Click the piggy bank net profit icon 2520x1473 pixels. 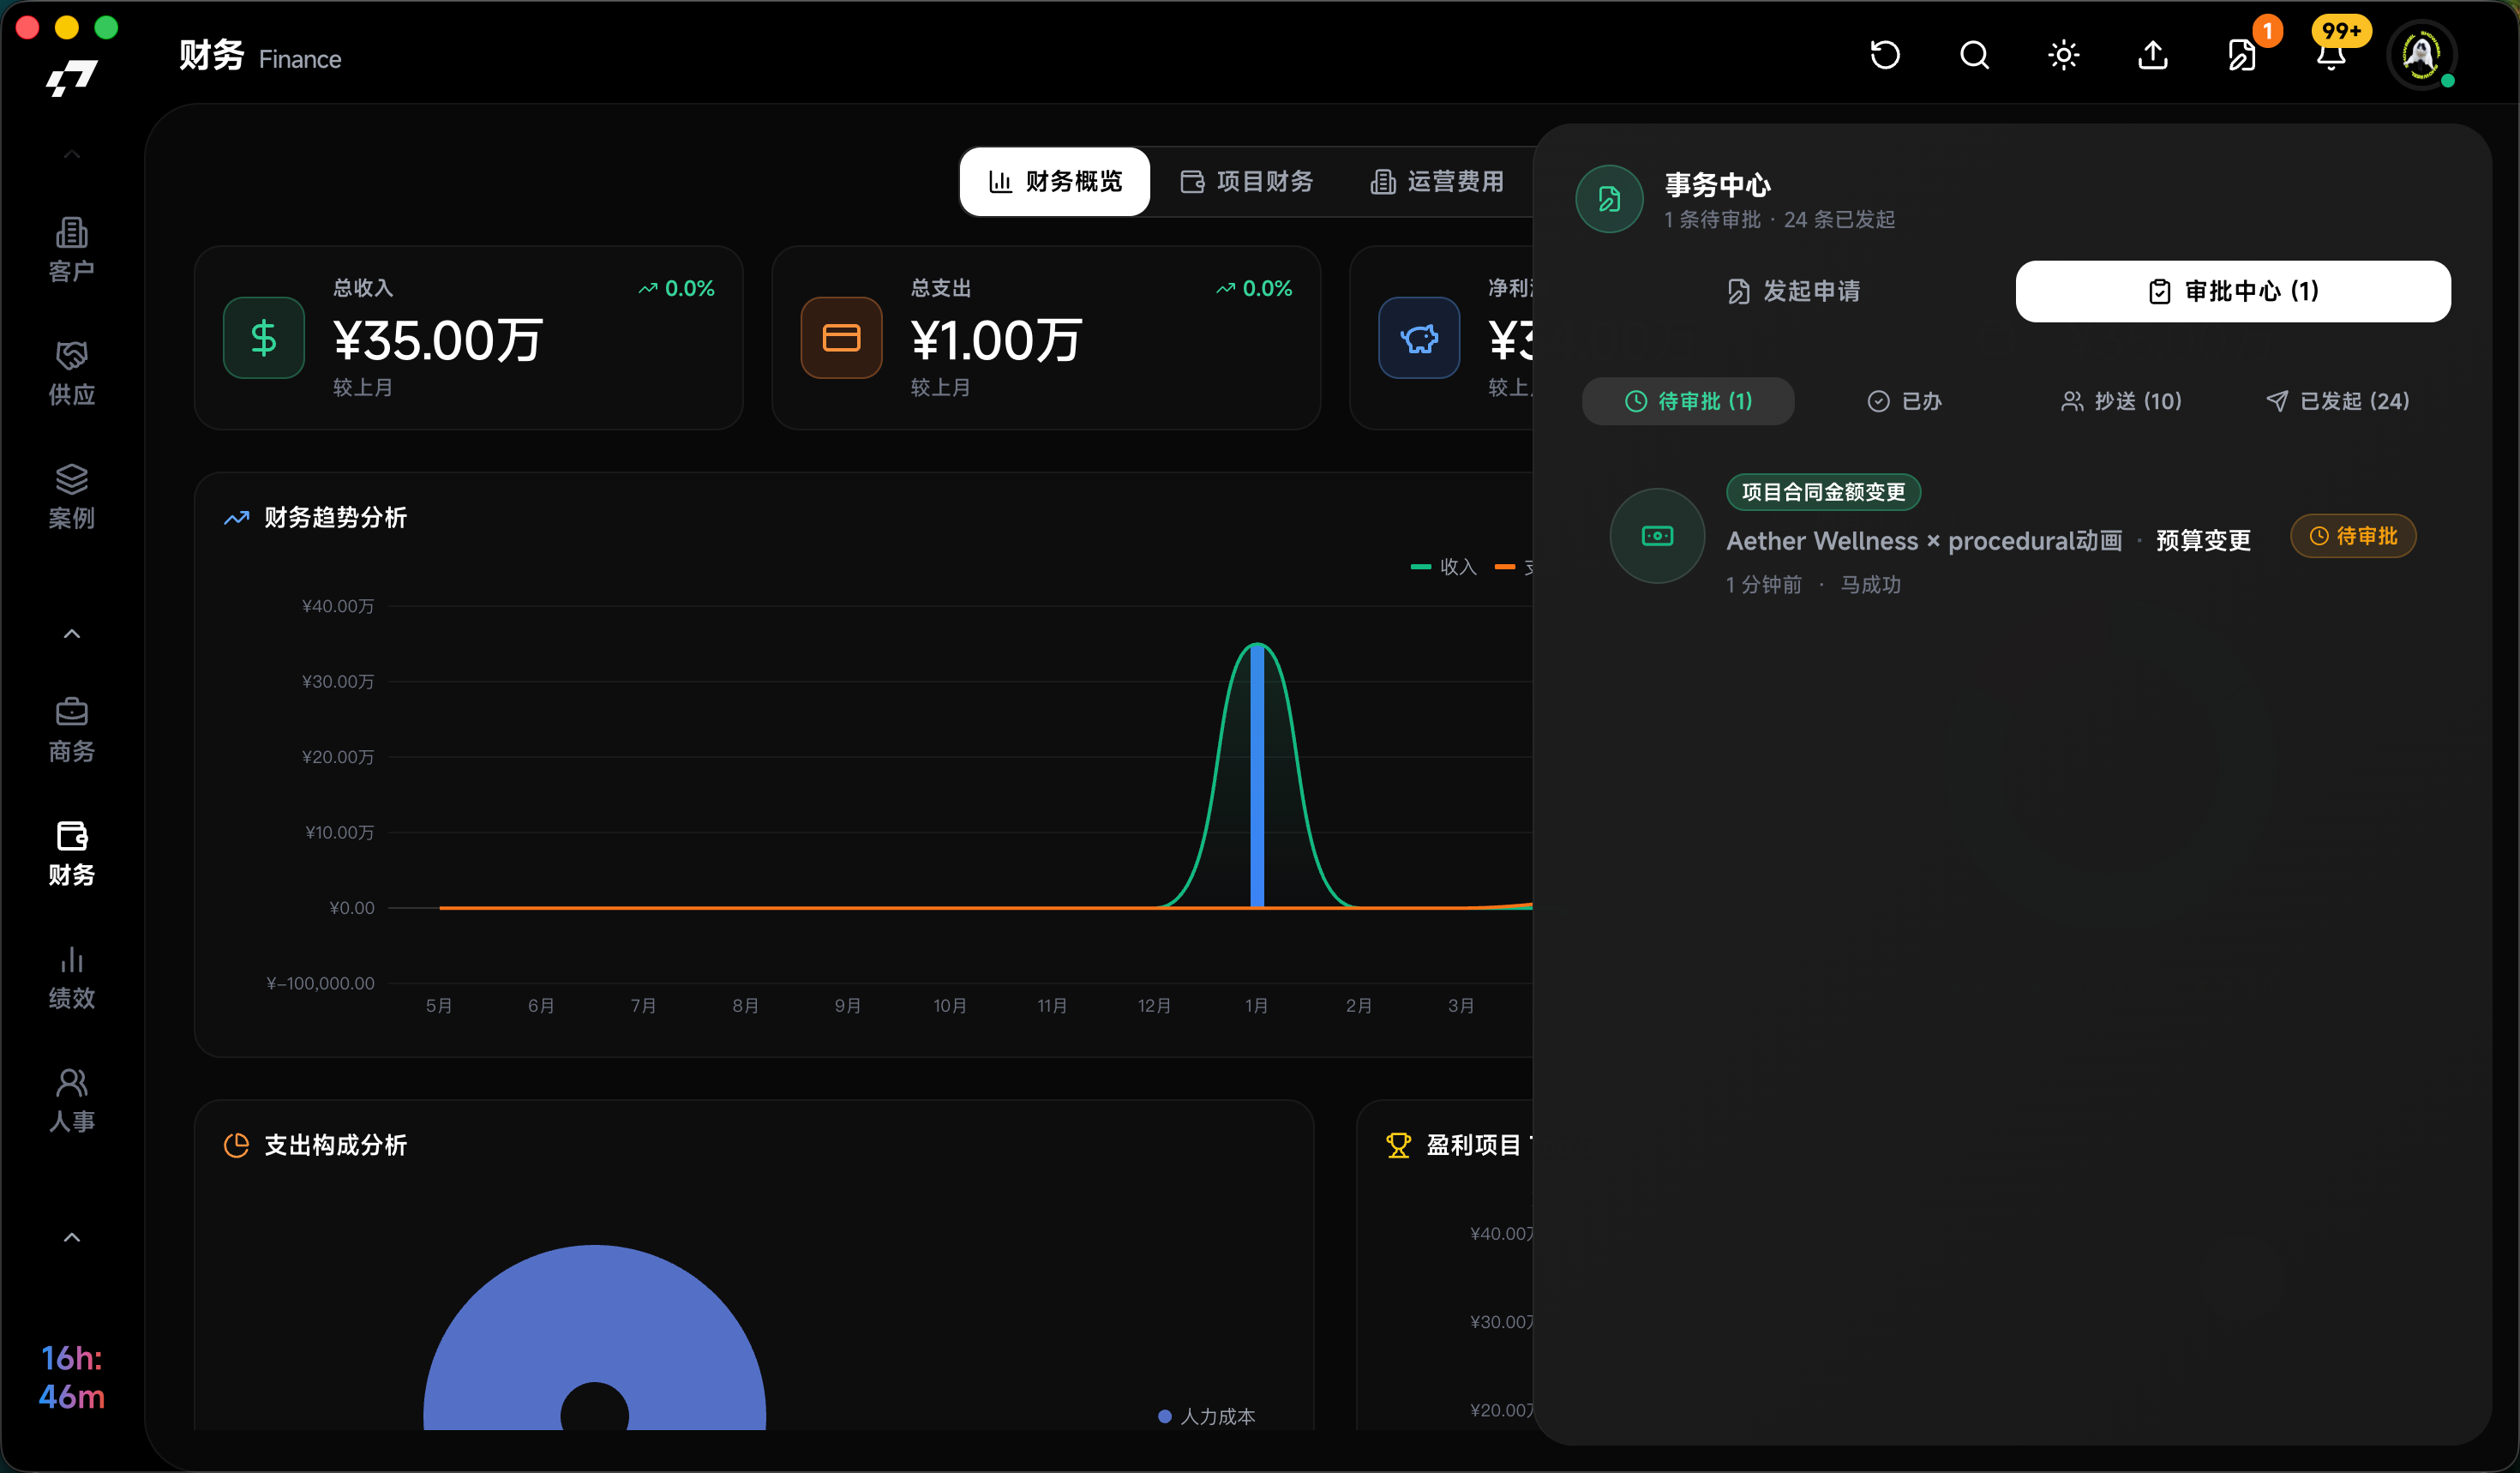(x=1419, y=338)
